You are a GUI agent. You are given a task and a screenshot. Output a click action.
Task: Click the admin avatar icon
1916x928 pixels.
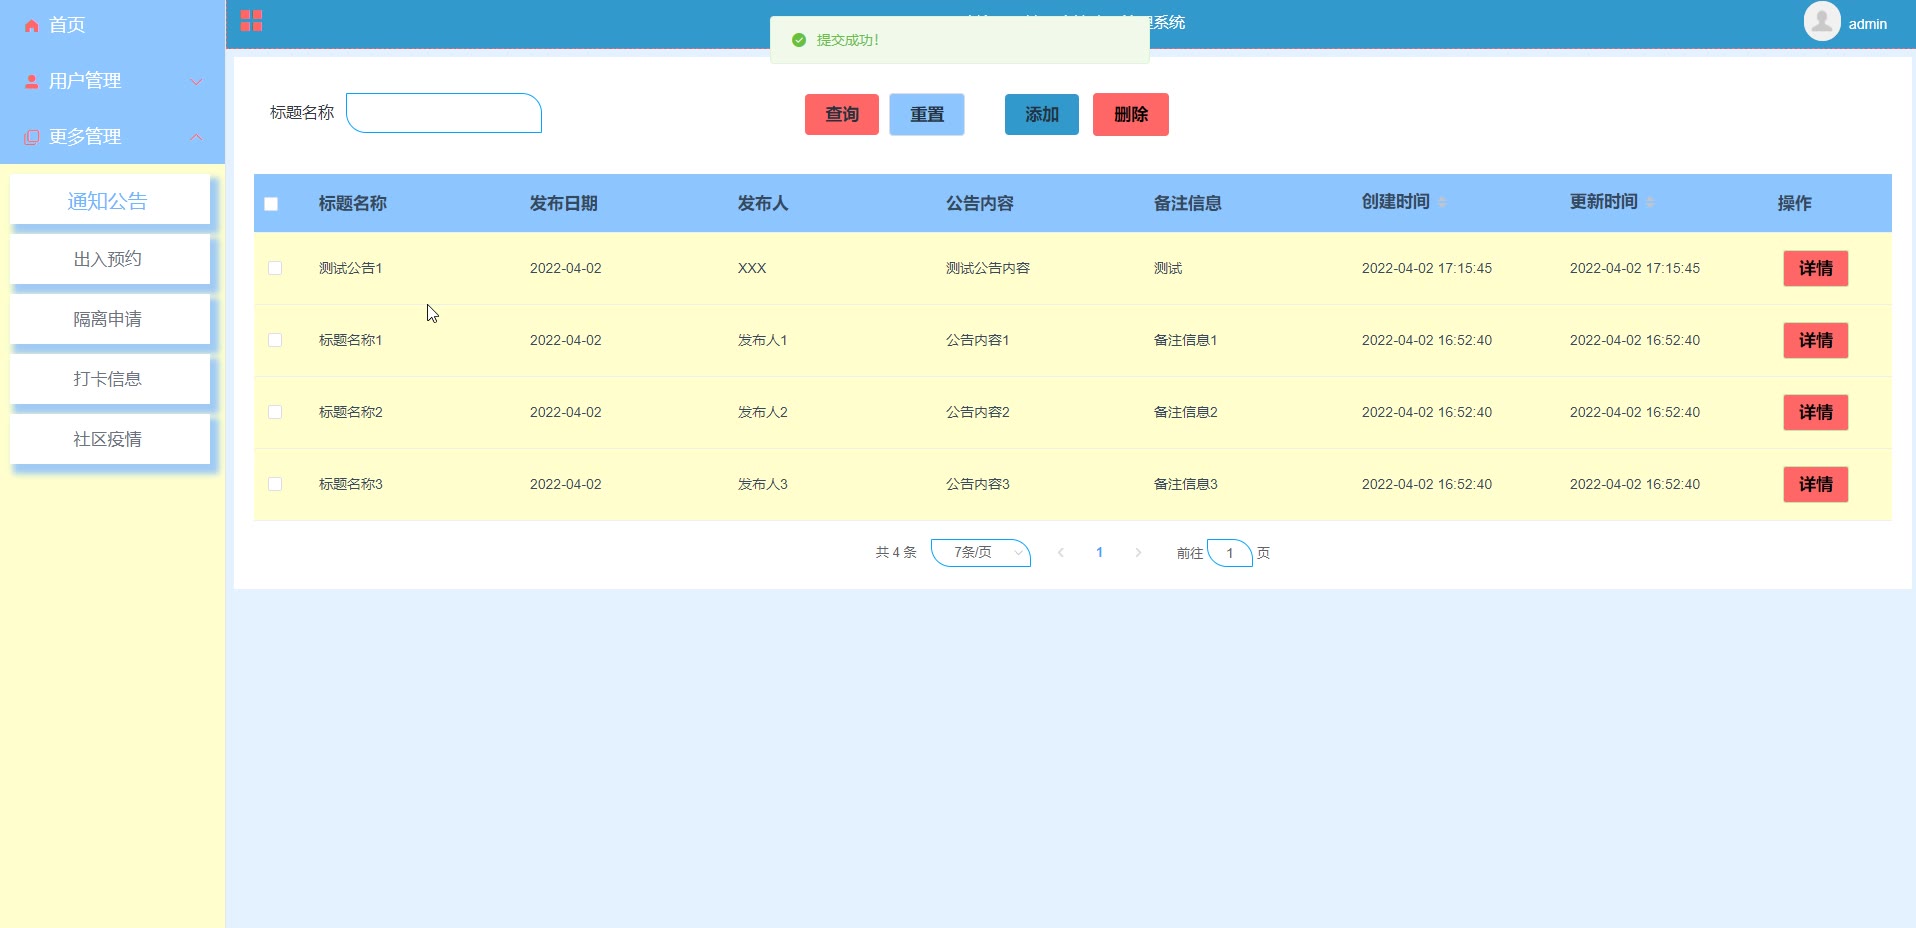pos(1821,21)
